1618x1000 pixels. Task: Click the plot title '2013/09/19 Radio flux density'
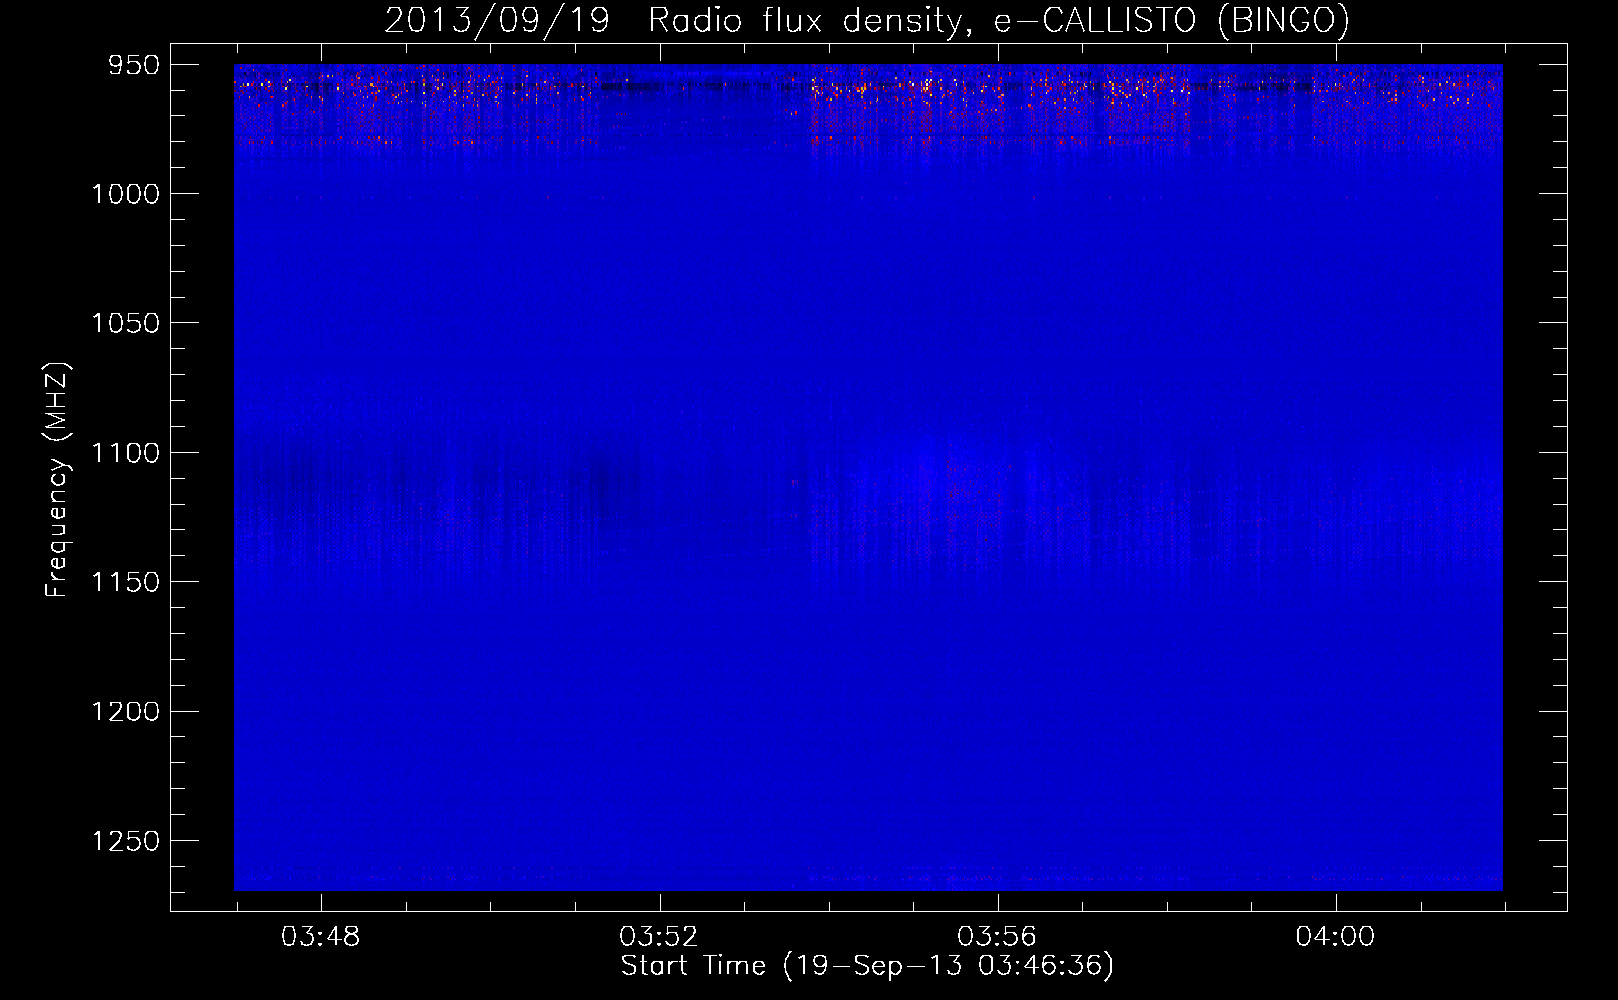coord(674,21)
